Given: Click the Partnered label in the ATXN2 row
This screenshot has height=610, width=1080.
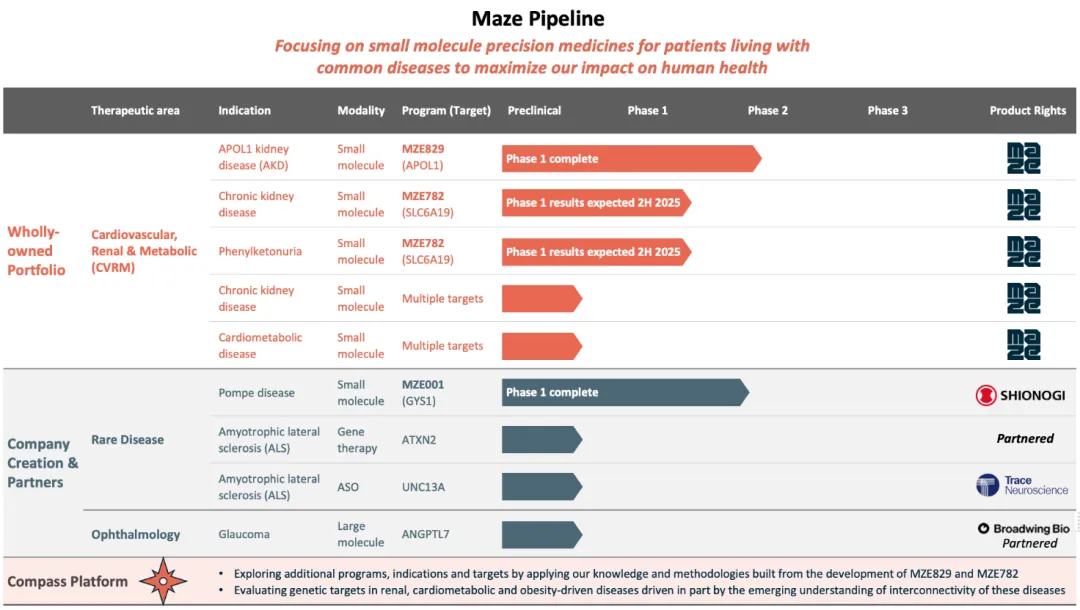Looking at the screenshot, I should [x=1025, y=438].
